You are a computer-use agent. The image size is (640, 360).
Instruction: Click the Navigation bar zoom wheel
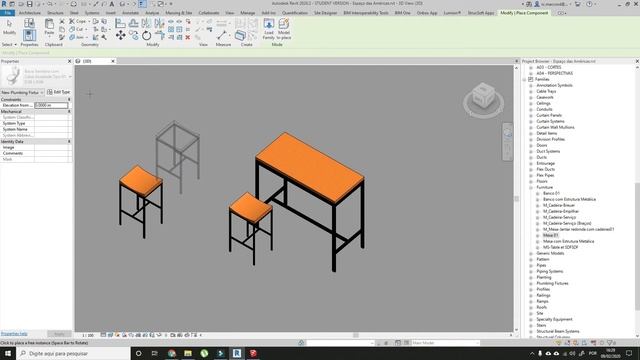[x=507, y=133]
